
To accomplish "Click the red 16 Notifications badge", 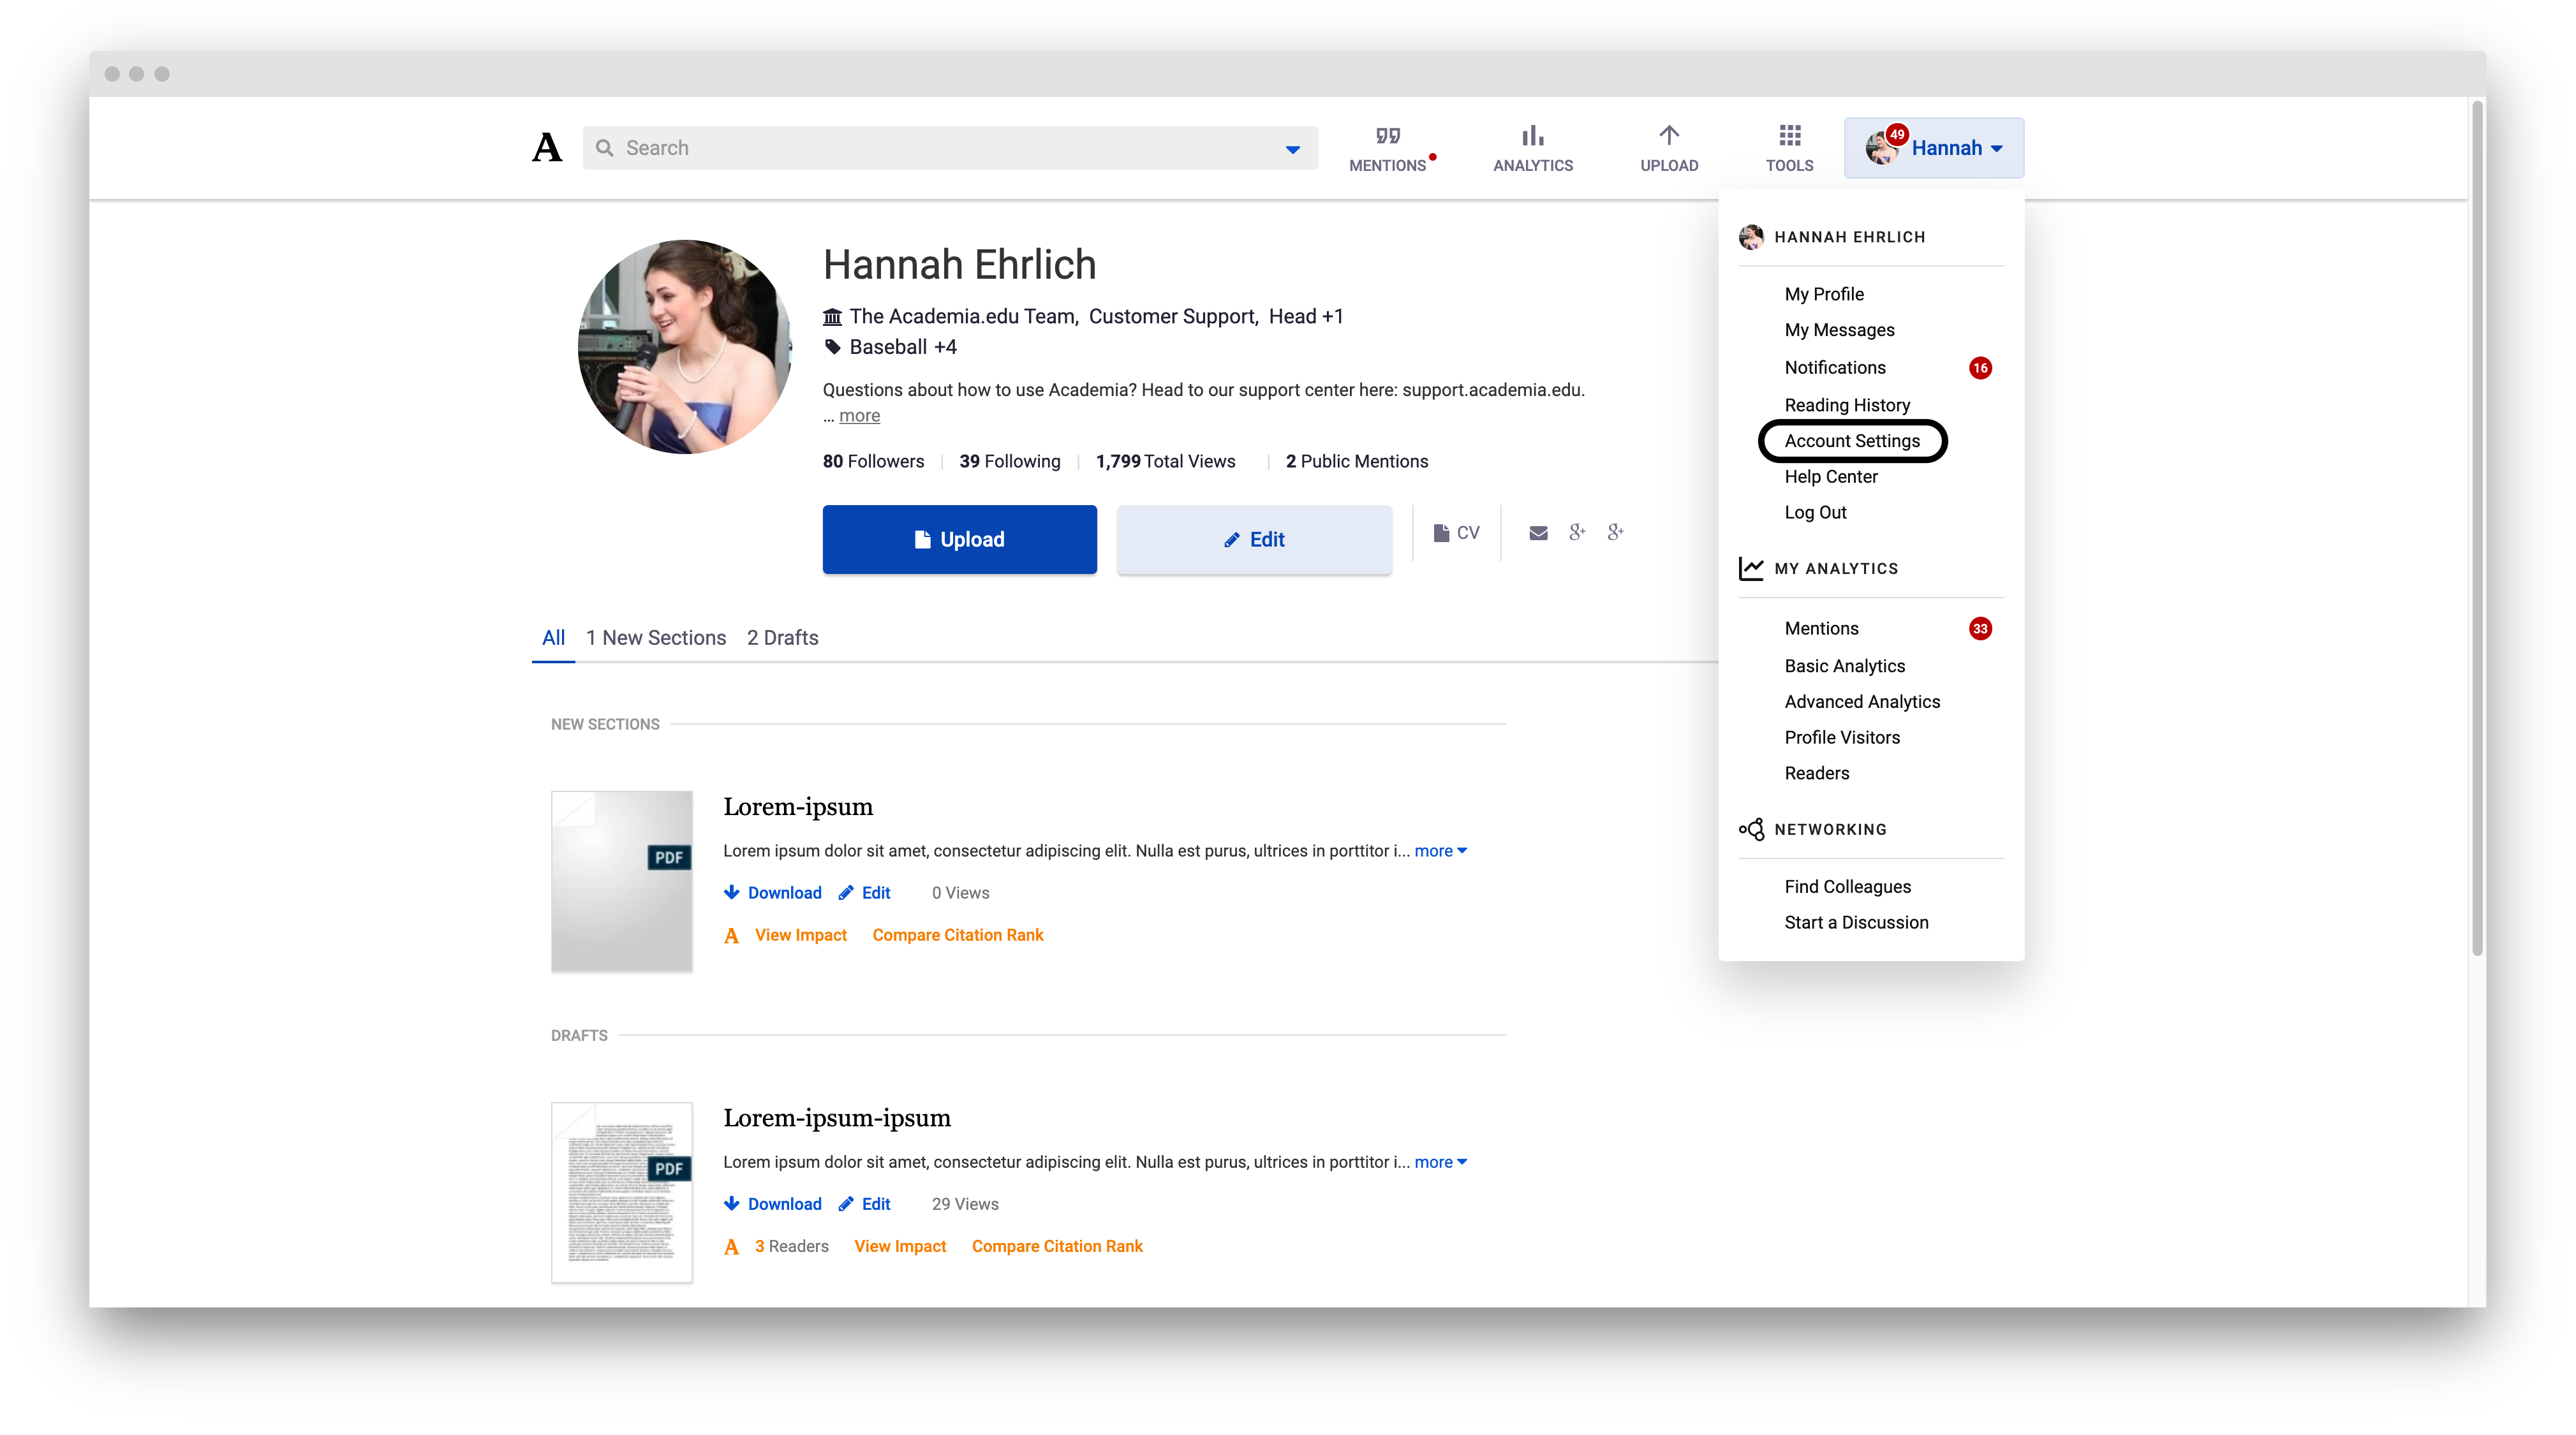I will (x=1980, y=368).
